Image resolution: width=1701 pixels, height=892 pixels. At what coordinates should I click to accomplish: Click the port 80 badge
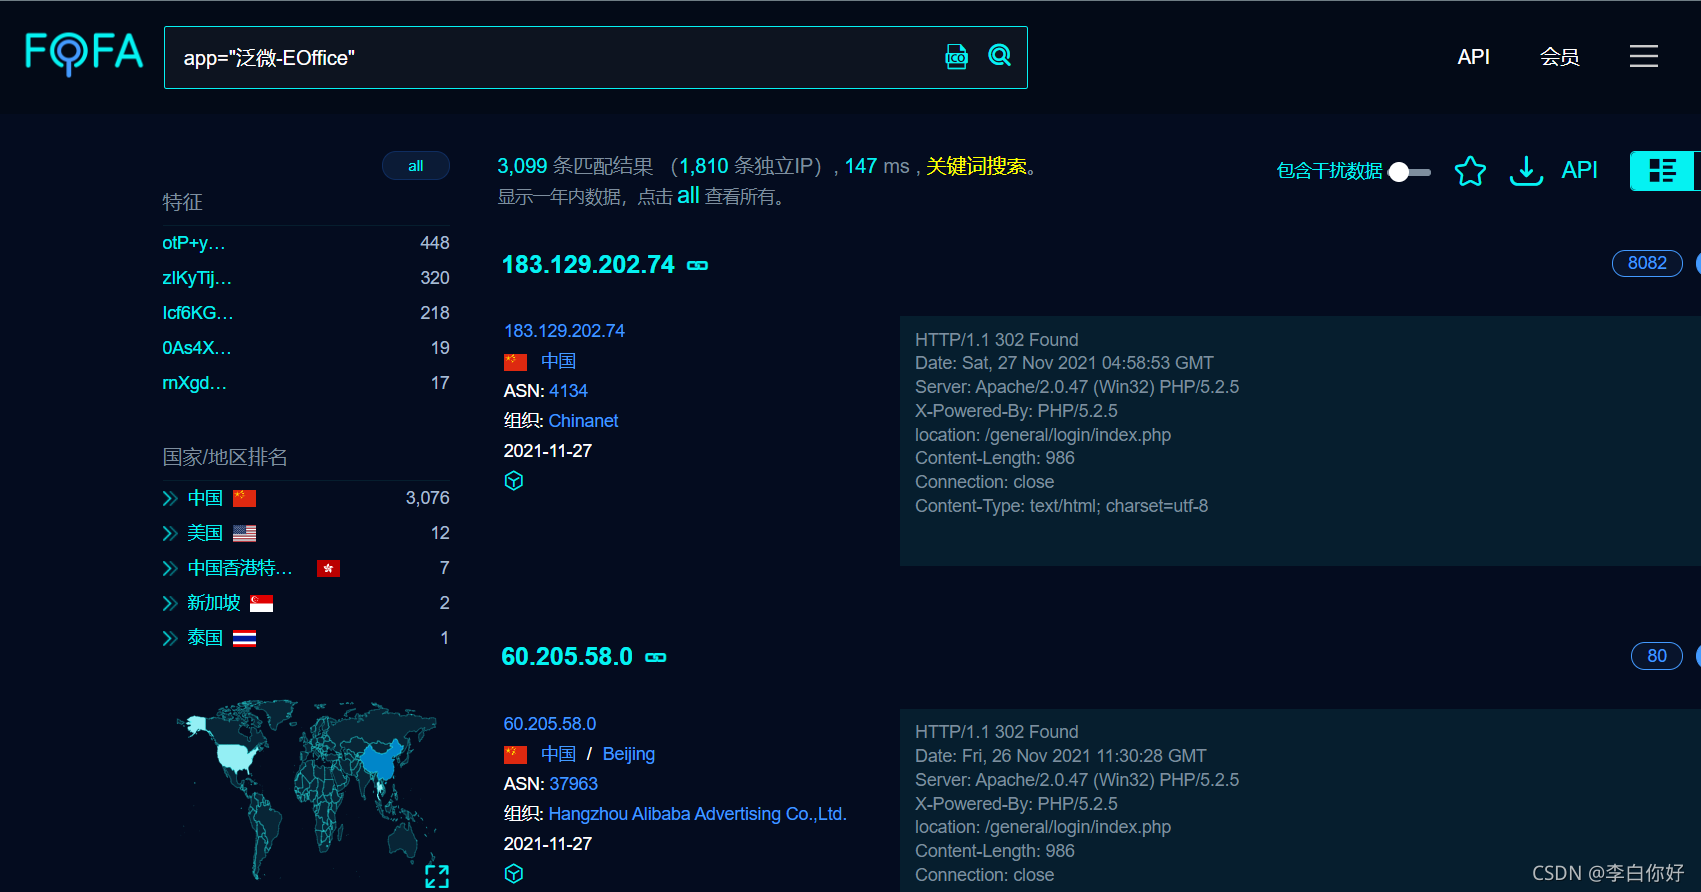(x=1657, y=656)
